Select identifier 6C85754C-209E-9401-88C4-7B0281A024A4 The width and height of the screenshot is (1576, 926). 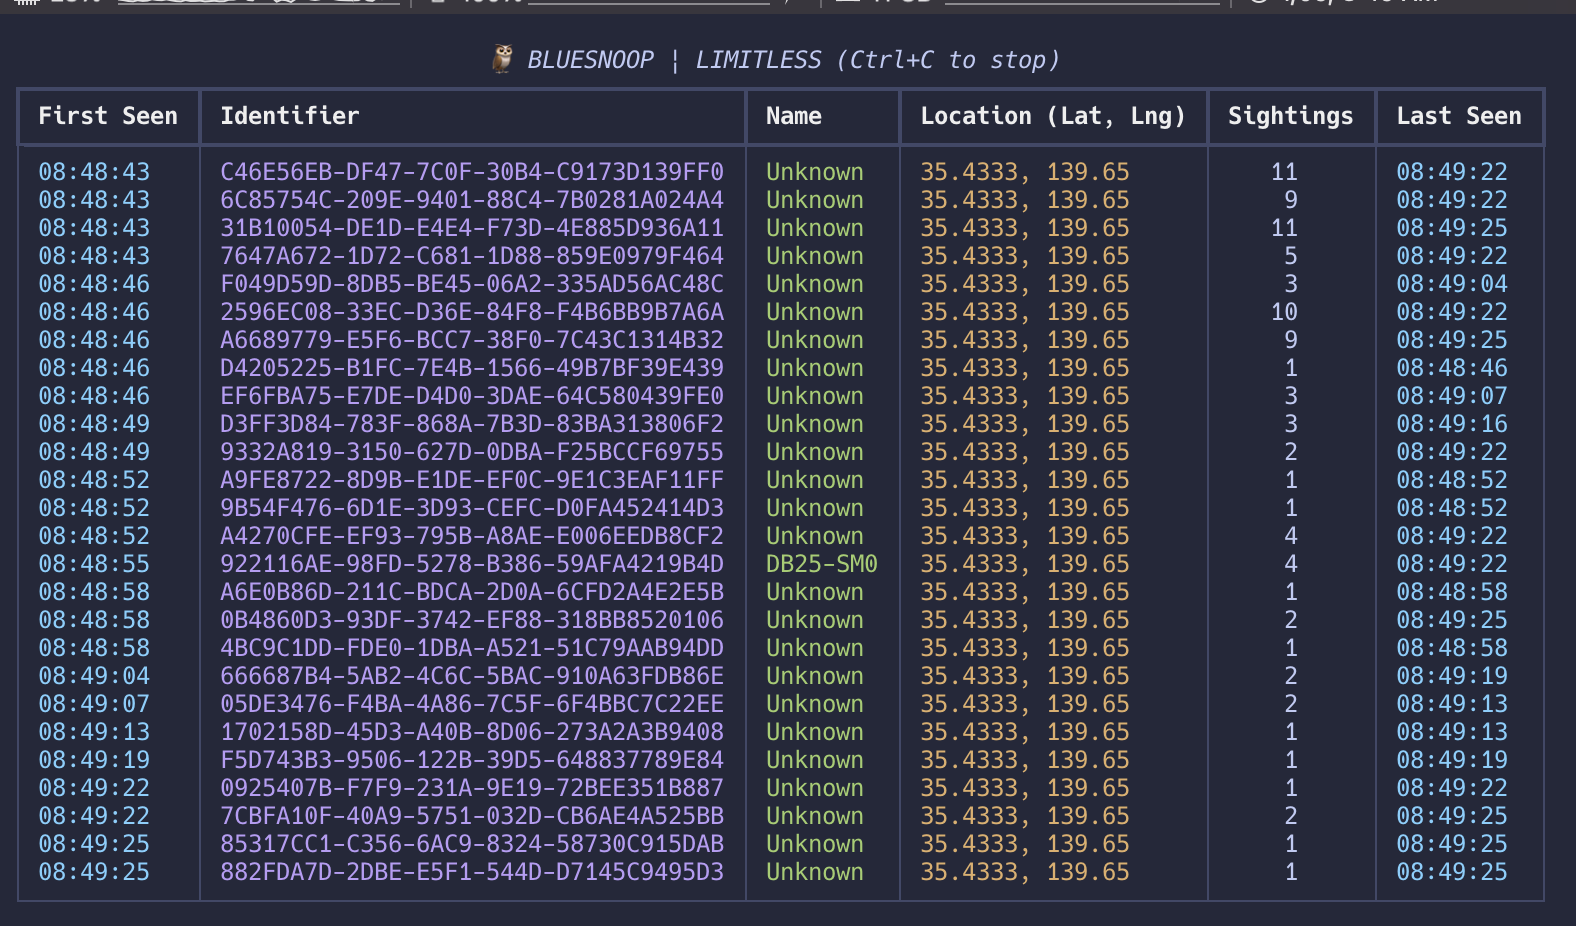(x=472, y=200)
